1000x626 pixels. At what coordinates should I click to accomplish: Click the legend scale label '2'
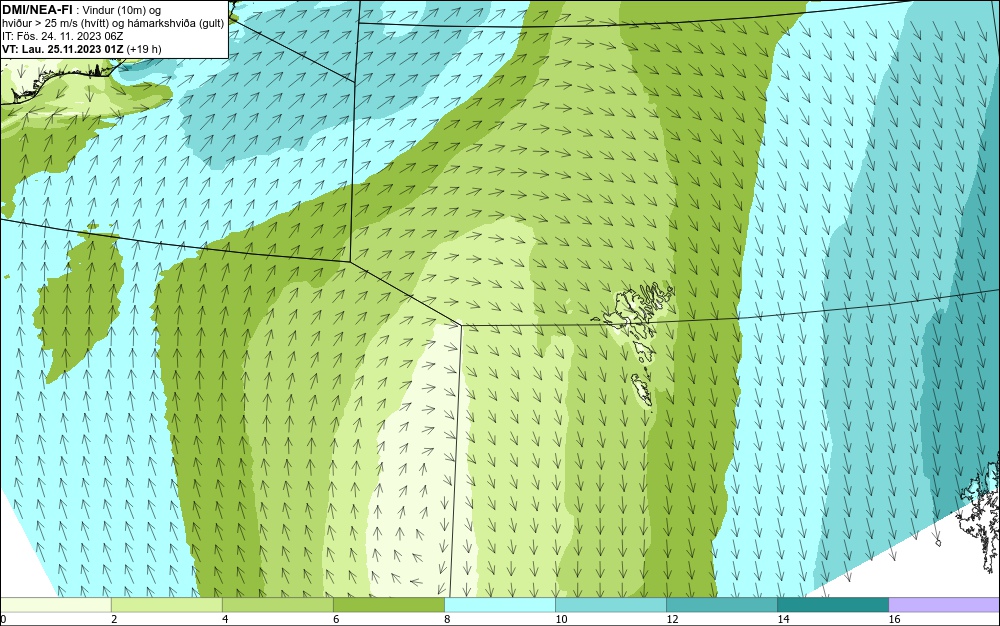(114, 619)
